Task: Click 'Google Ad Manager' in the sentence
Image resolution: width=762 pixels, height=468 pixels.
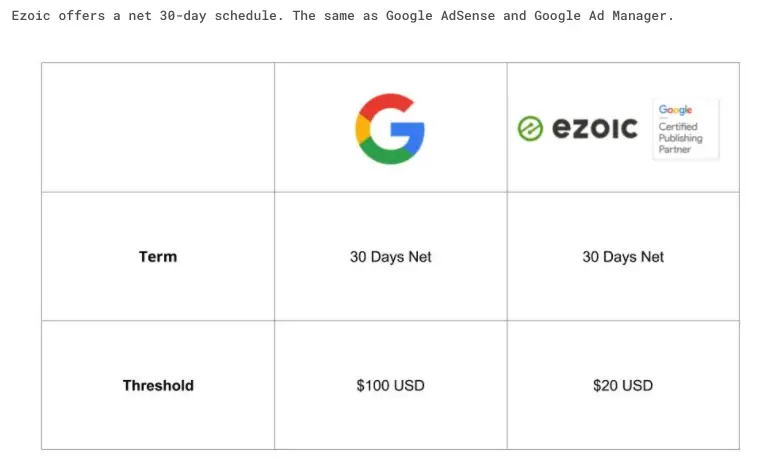Action: (x=600, y=16)
